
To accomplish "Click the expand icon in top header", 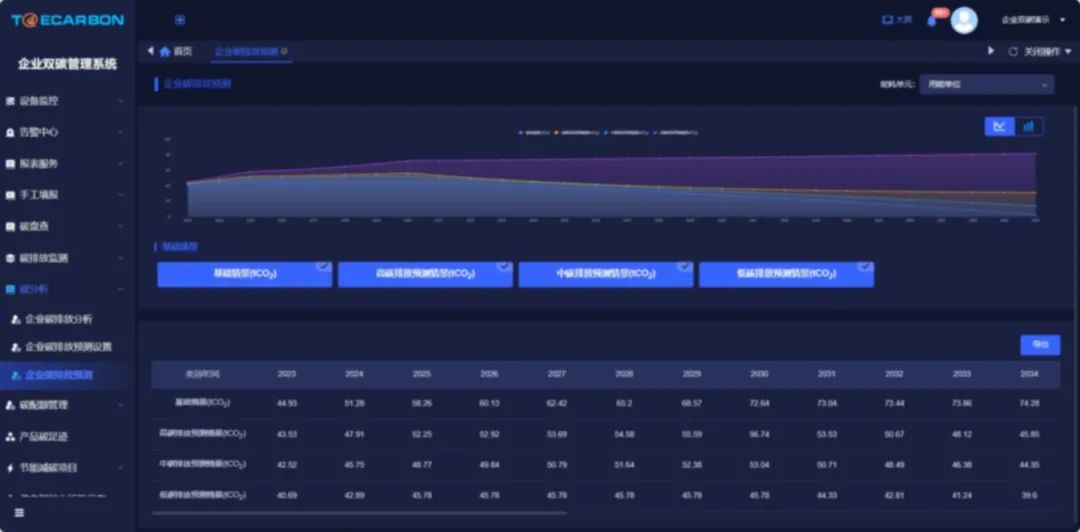I will pos(180,20).
